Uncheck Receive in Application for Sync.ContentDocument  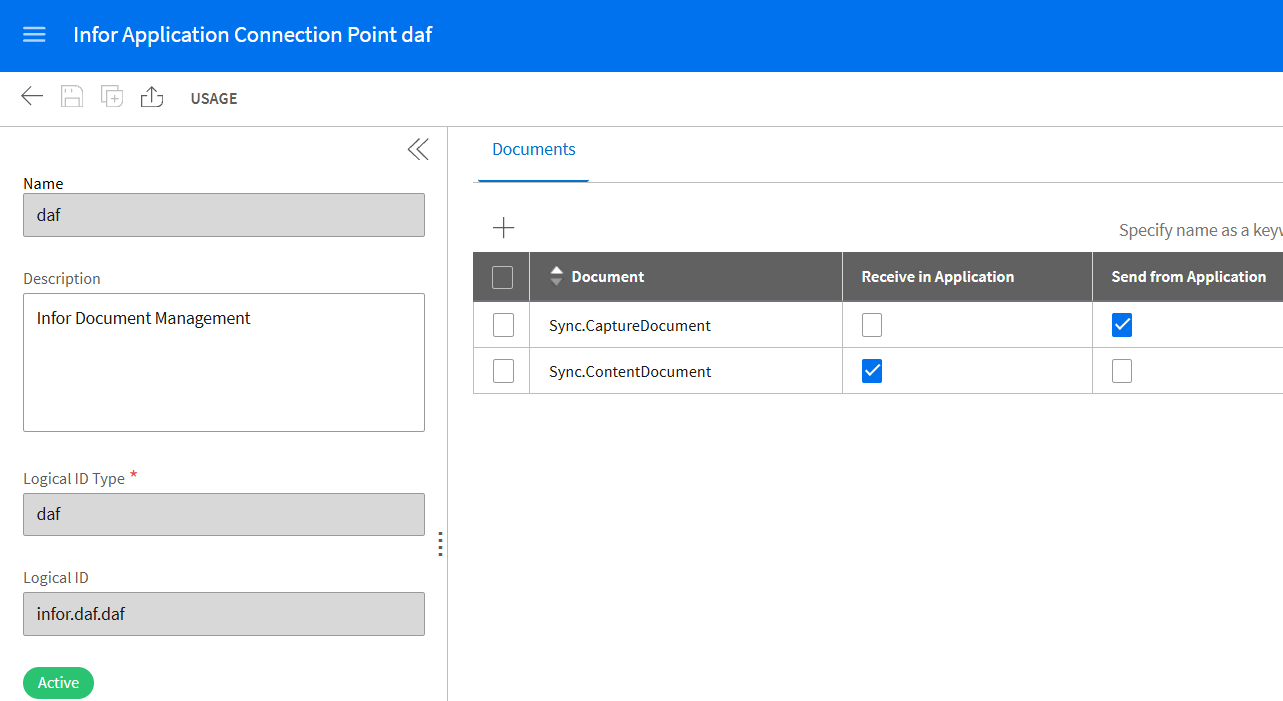pos(872,371)
